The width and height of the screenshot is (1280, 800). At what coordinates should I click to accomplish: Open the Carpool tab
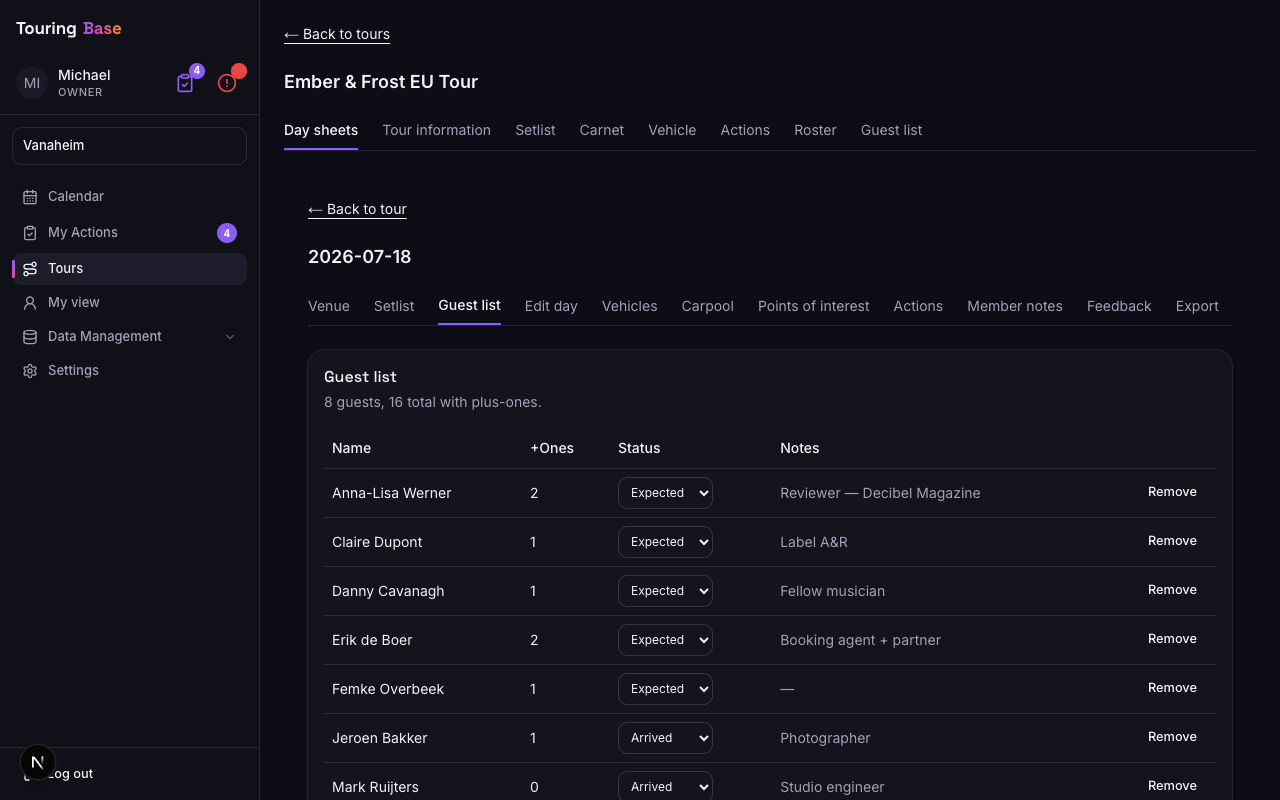[x=707, y=306]
